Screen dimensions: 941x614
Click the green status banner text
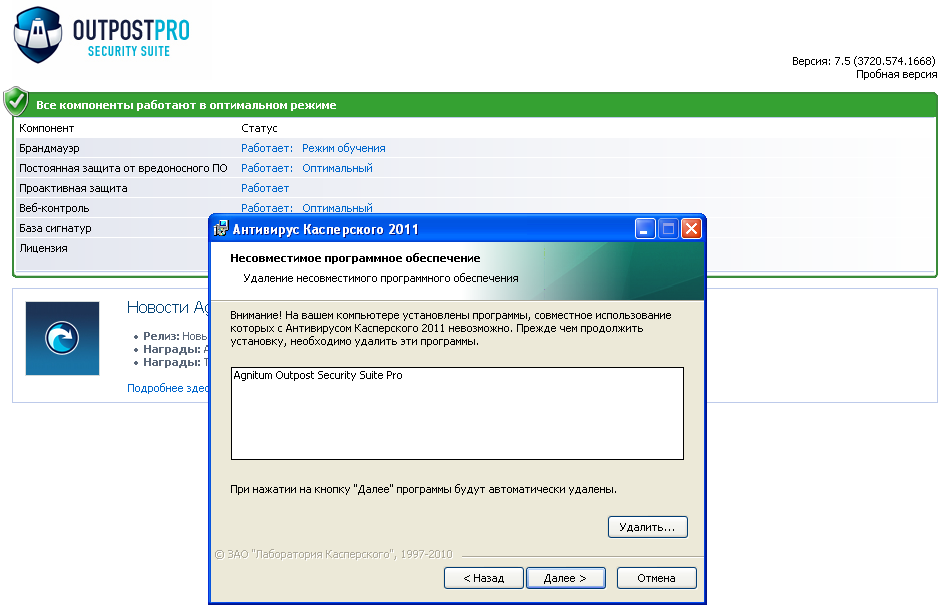click(186, 105)
